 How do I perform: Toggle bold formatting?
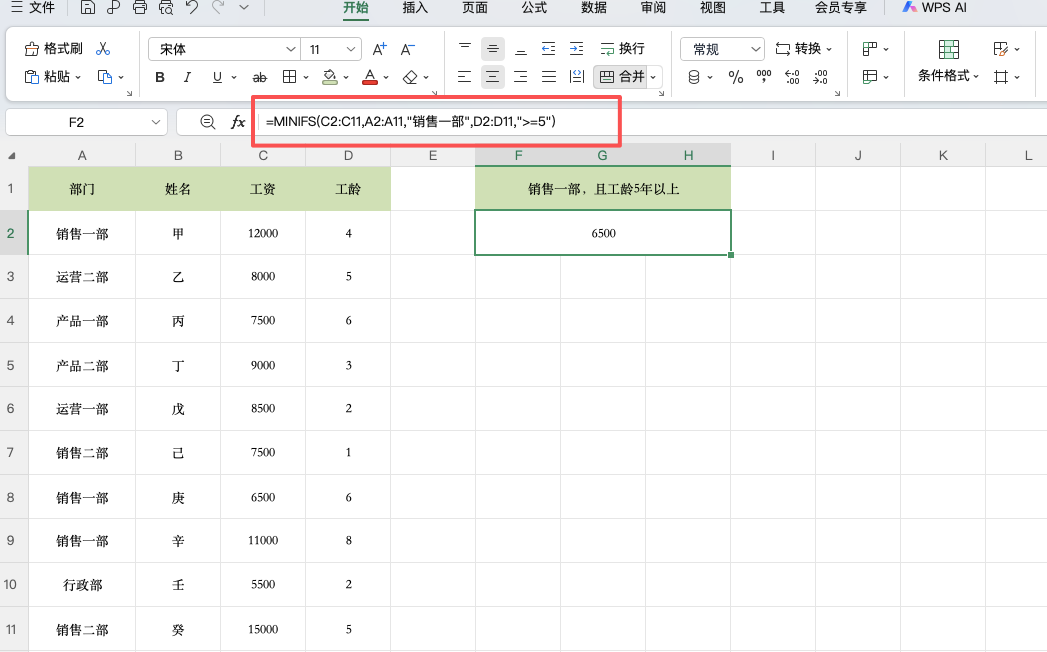[160, 77]
